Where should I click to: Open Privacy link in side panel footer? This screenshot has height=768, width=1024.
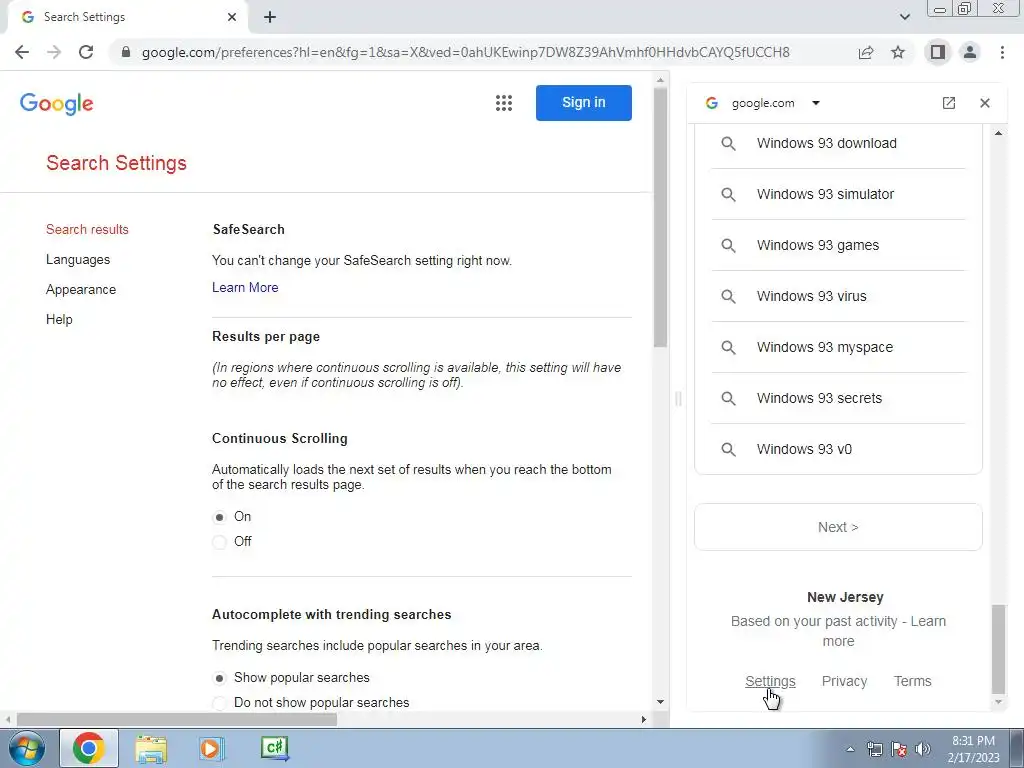click(x=844, y=681)
